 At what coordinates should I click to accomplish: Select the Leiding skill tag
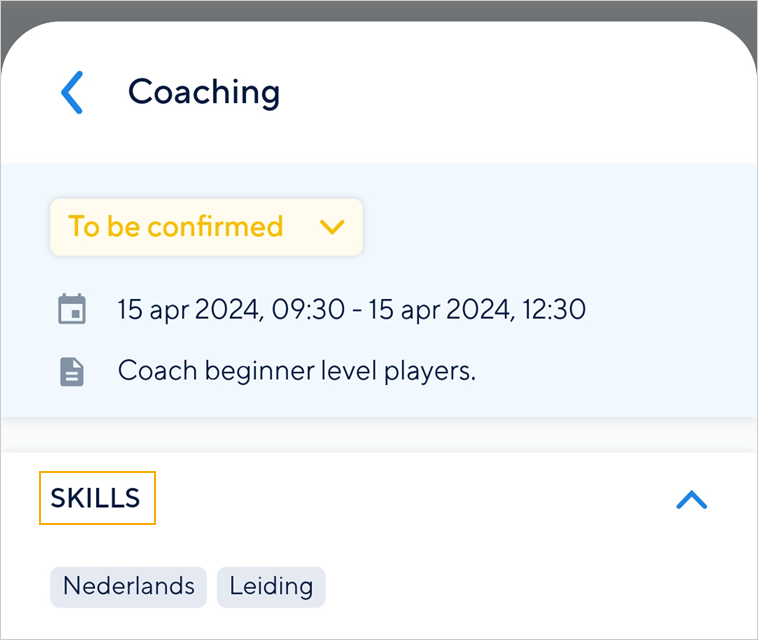click(271, 586)
